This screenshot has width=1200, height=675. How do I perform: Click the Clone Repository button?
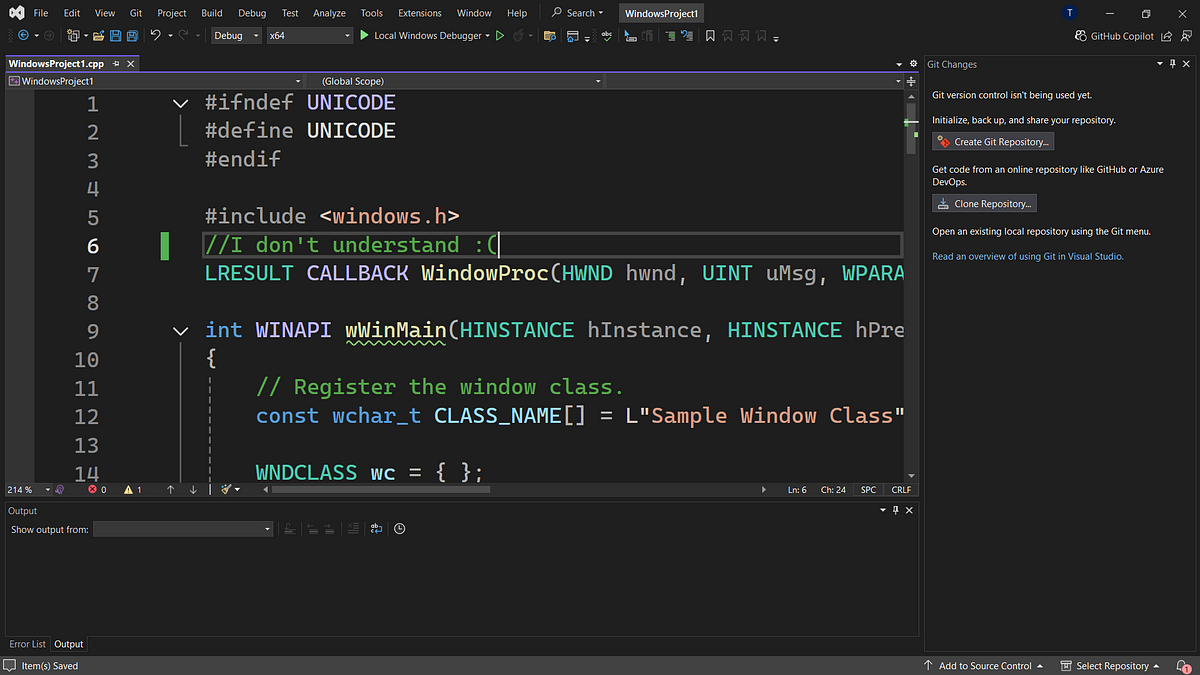985,204
